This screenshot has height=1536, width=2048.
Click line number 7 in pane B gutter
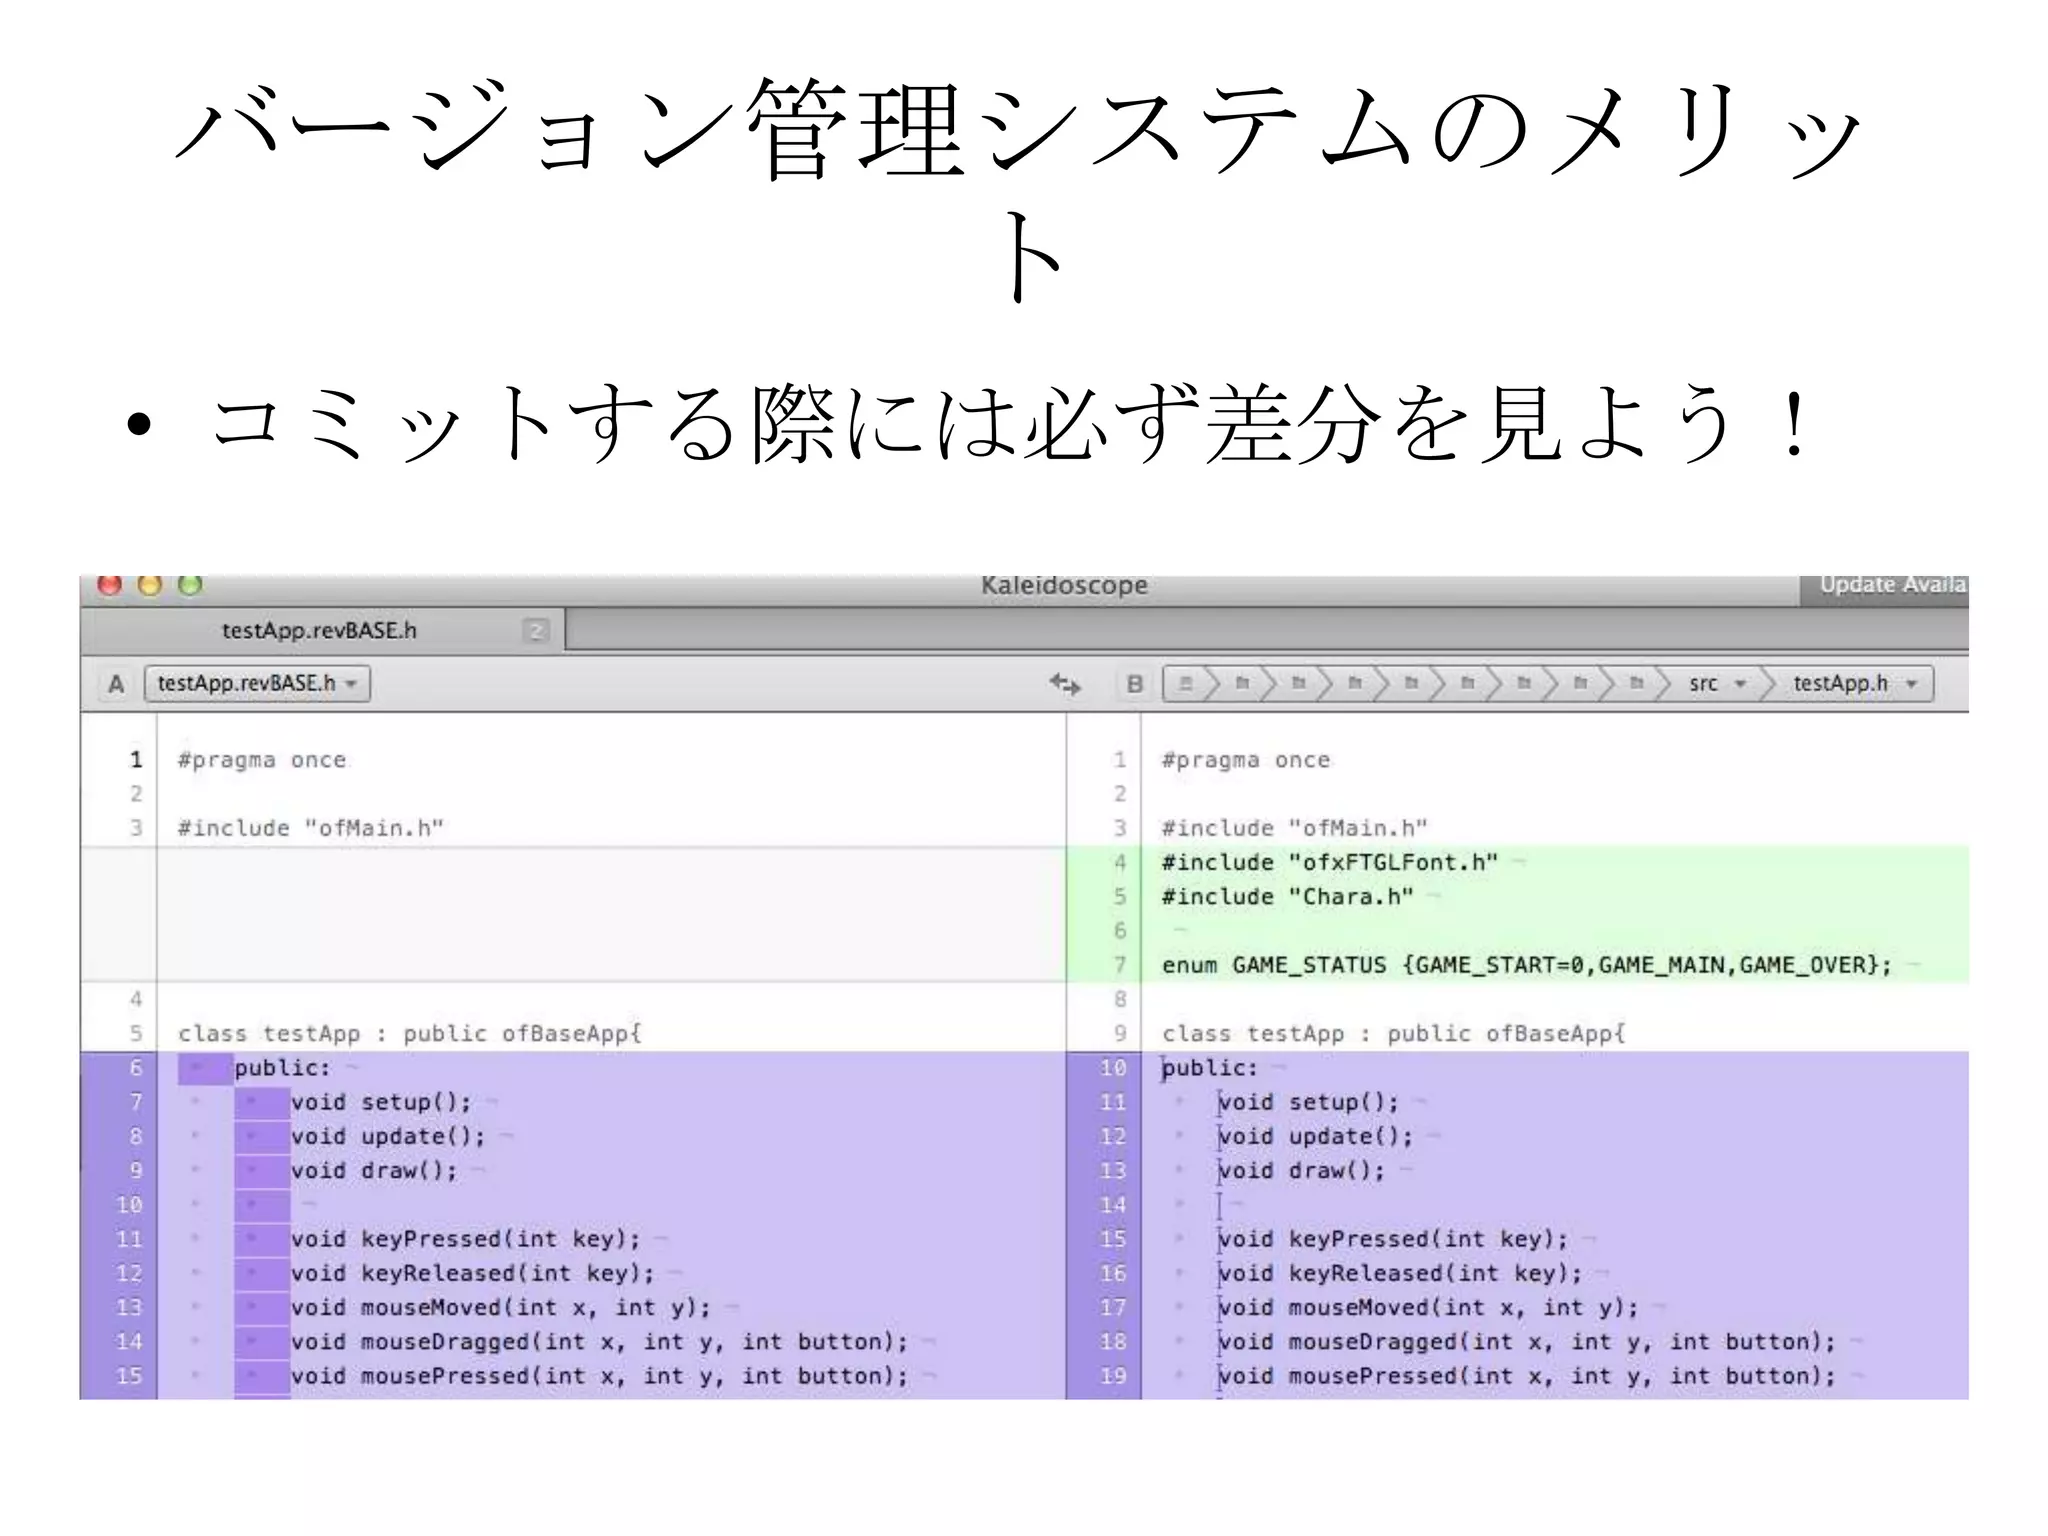1120,965
